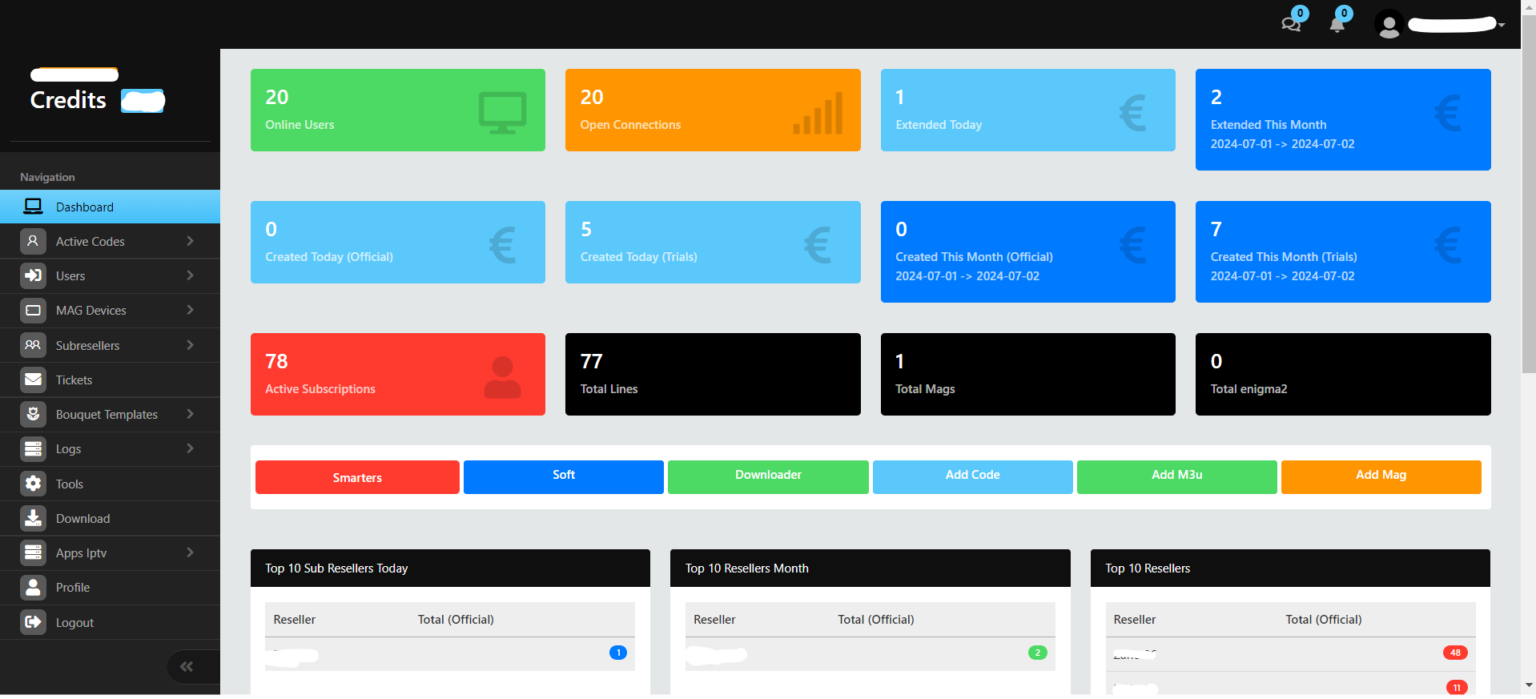This screenshot has width=1536, height=699.
Task: Click the Bouquet Templates icon
Action: point(34,414)
